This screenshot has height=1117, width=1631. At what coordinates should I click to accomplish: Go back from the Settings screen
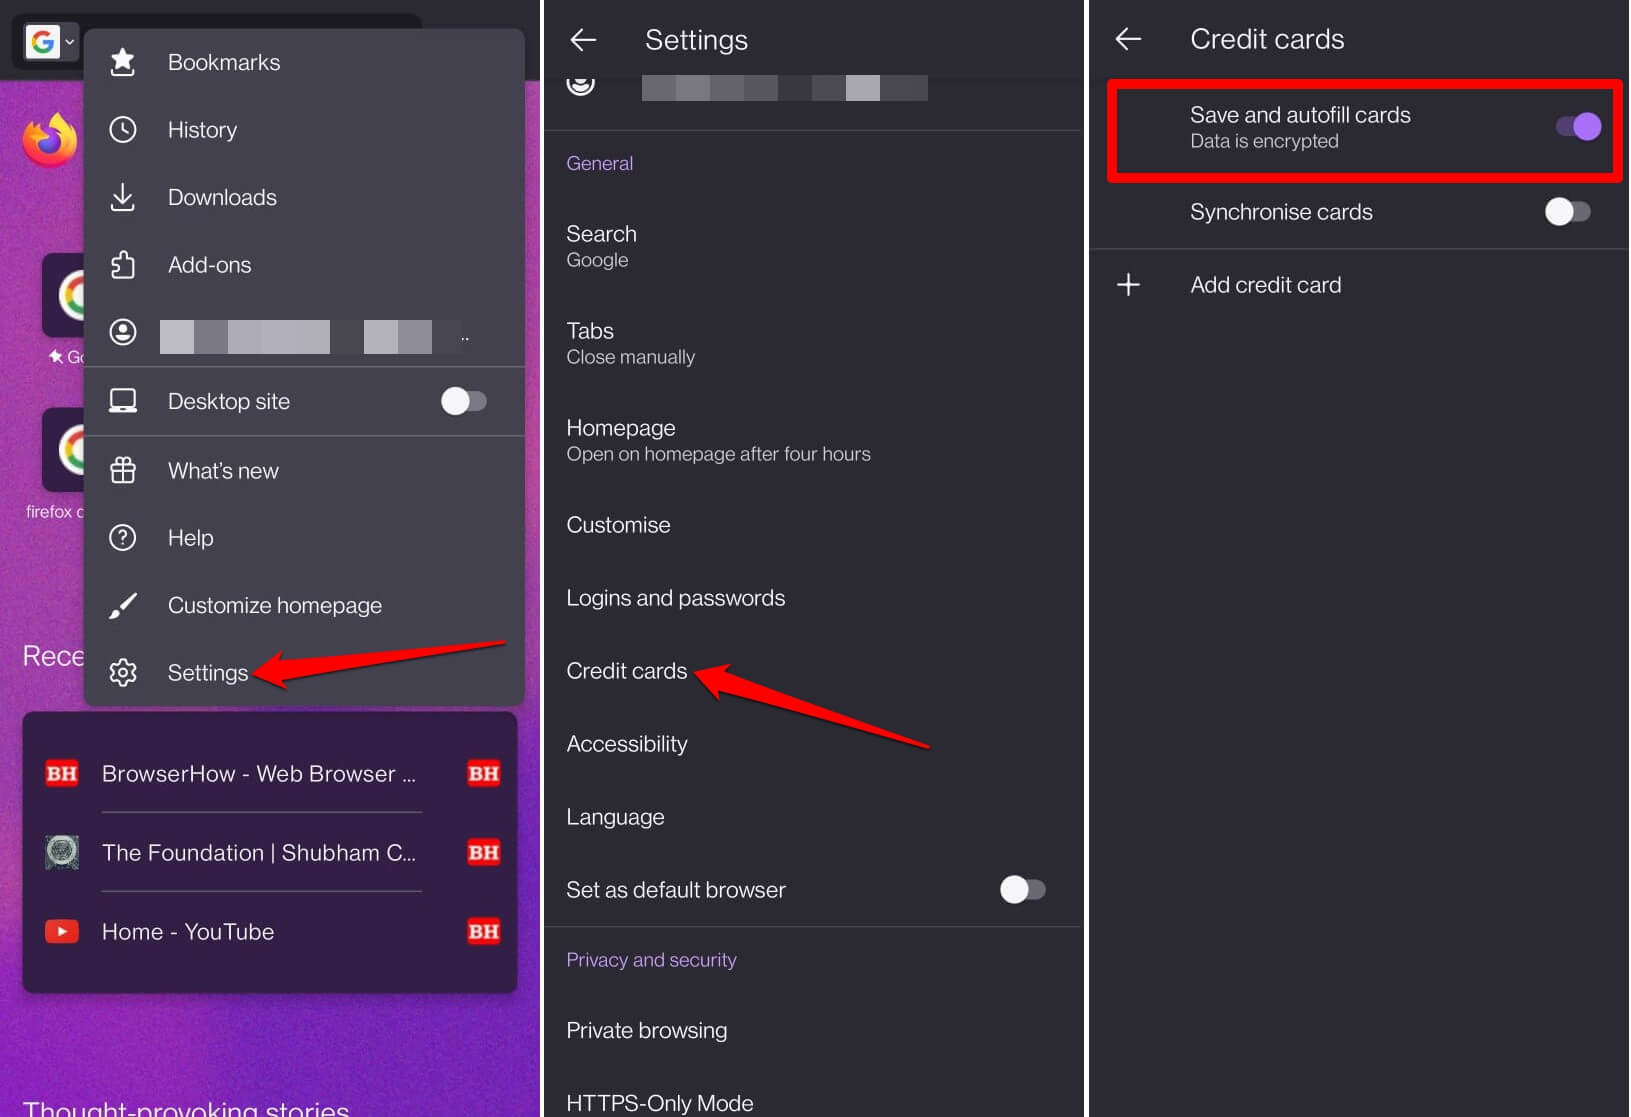pos(583,40)
